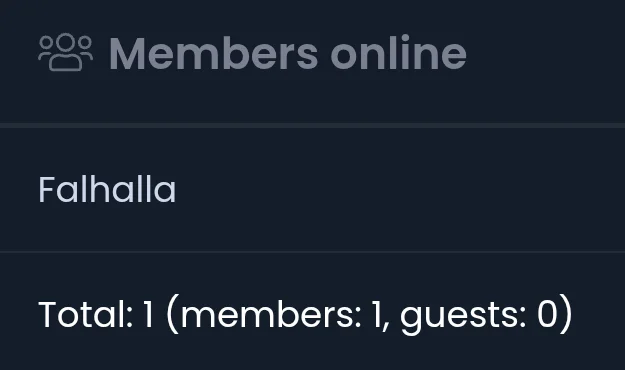Click the Falhalla name in the list
This screenshot has height=370, width=625.
pyautogui.click(x=107, y=190)
